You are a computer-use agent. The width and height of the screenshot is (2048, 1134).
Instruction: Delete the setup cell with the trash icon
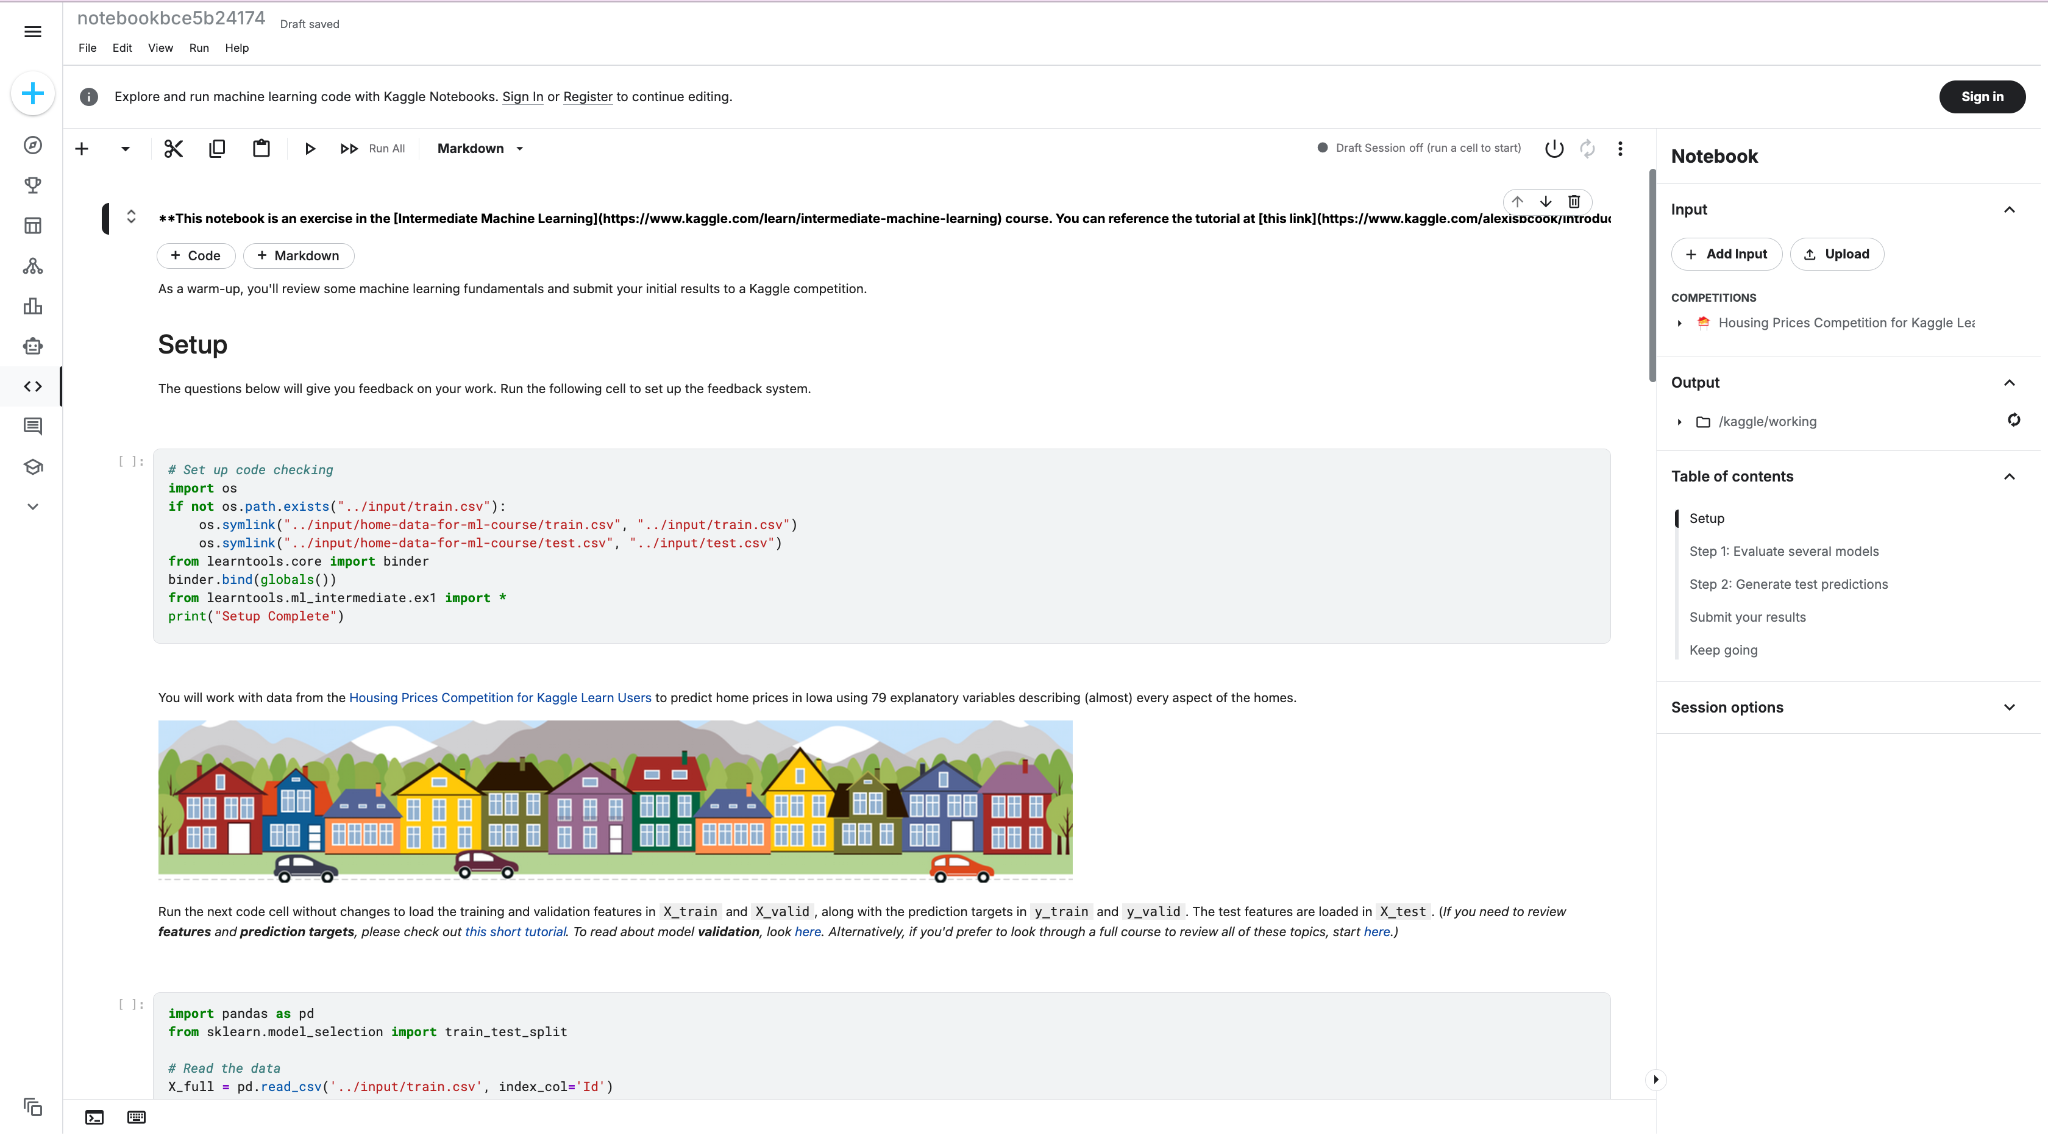(x=1573, y=201)
